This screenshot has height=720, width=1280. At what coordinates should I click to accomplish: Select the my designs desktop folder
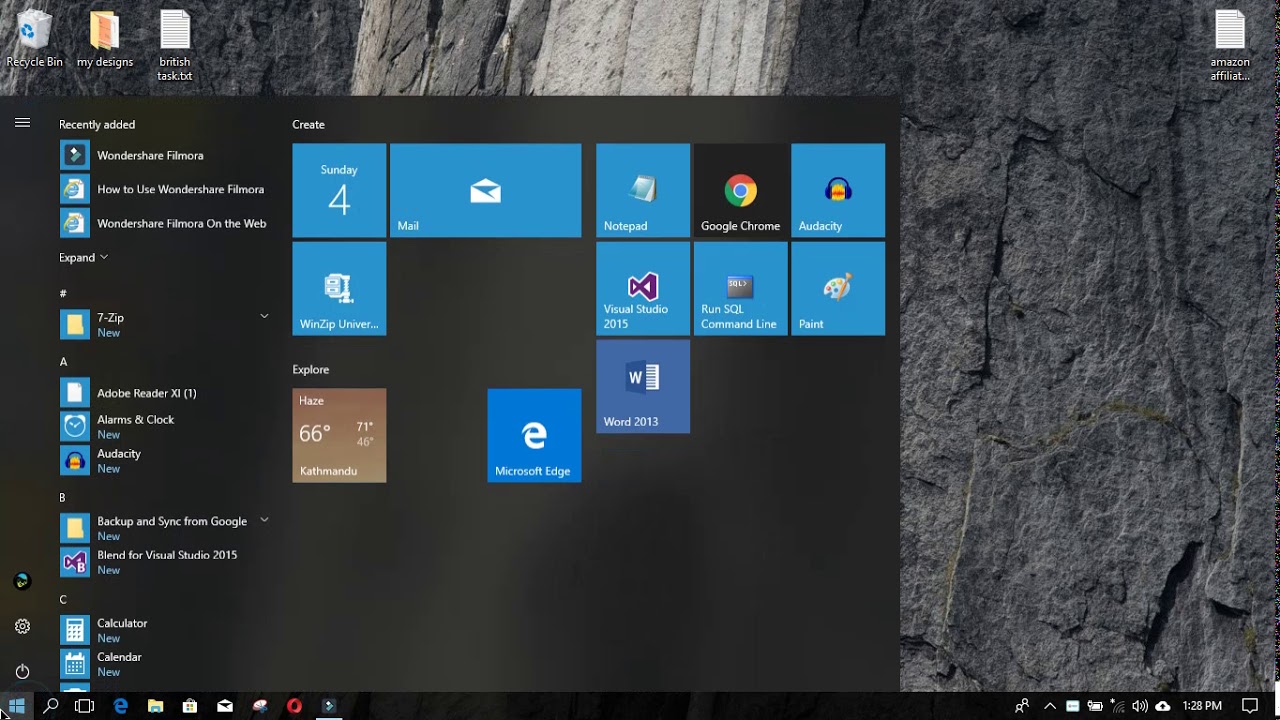click(105, 40)
